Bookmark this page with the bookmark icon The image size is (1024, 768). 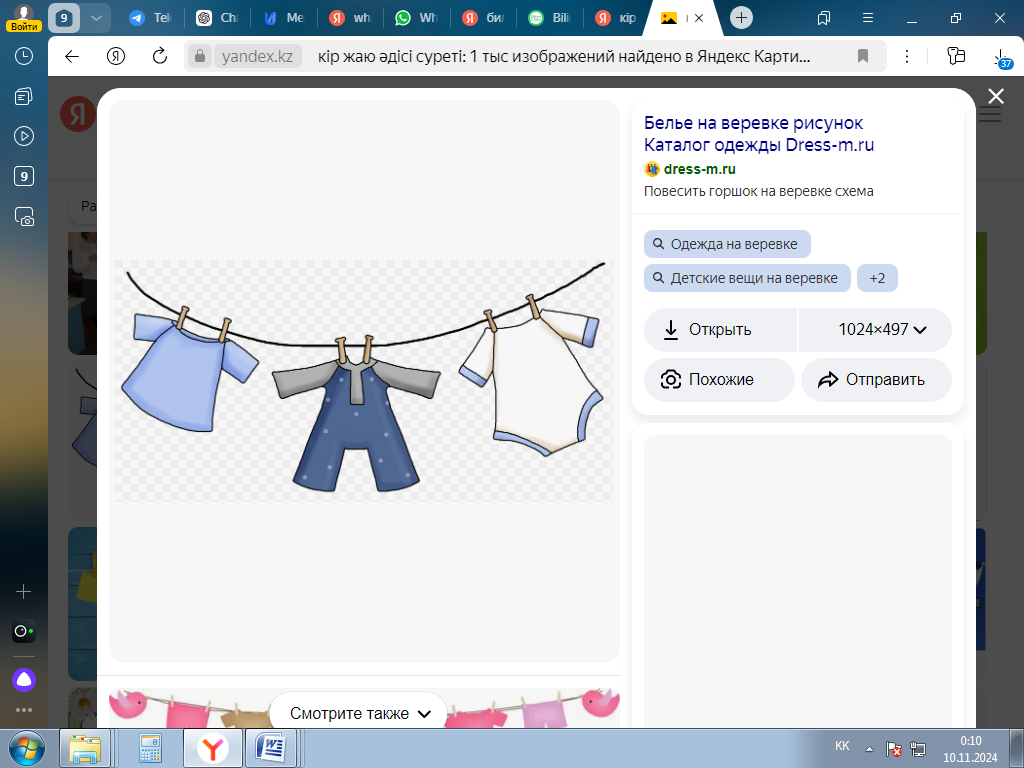point(862,56)
